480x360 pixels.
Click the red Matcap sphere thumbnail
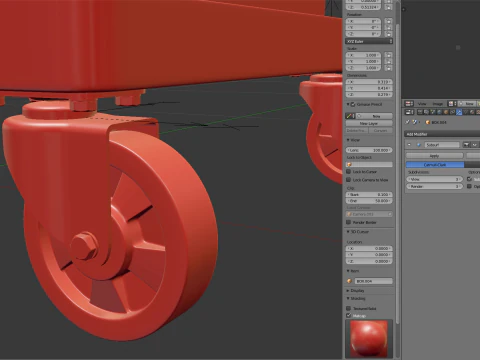tap(369, 338)
